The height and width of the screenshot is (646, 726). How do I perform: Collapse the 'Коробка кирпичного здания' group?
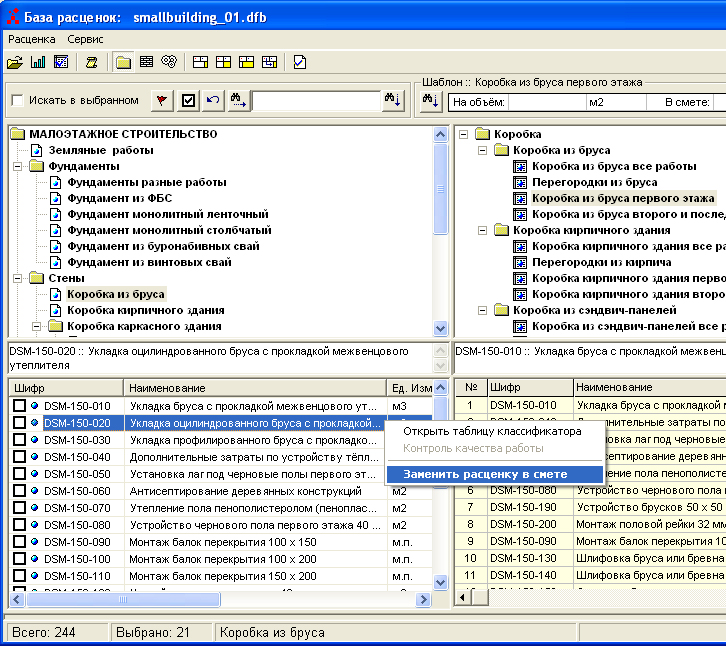pyautogui.click(x=482, y=230)
